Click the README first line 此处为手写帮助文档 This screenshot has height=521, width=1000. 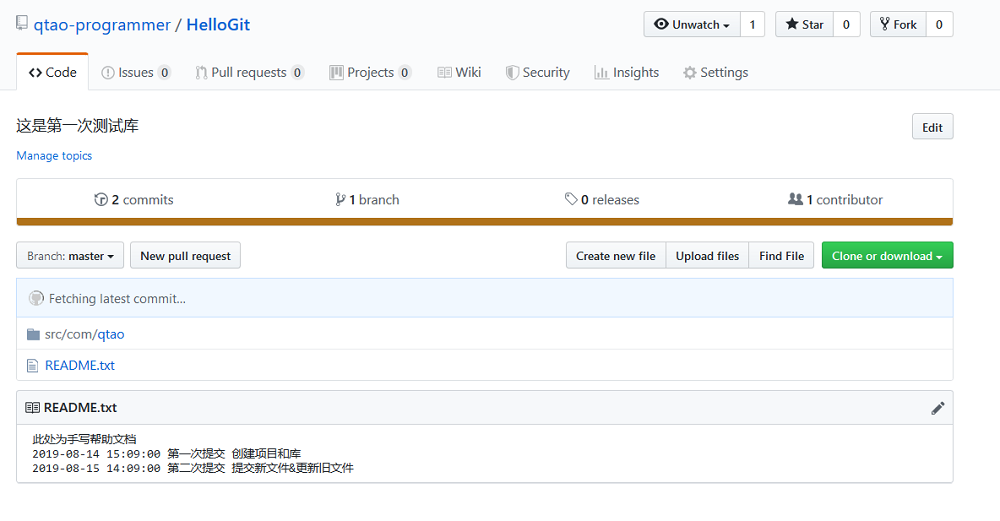[x=84, y=439]
